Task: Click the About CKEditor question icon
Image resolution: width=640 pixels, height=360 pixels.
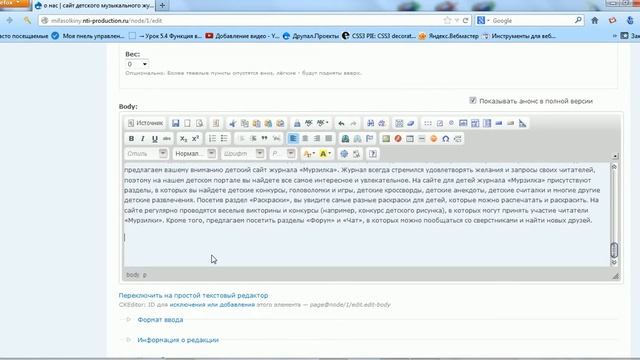Action: click(373, 154)
